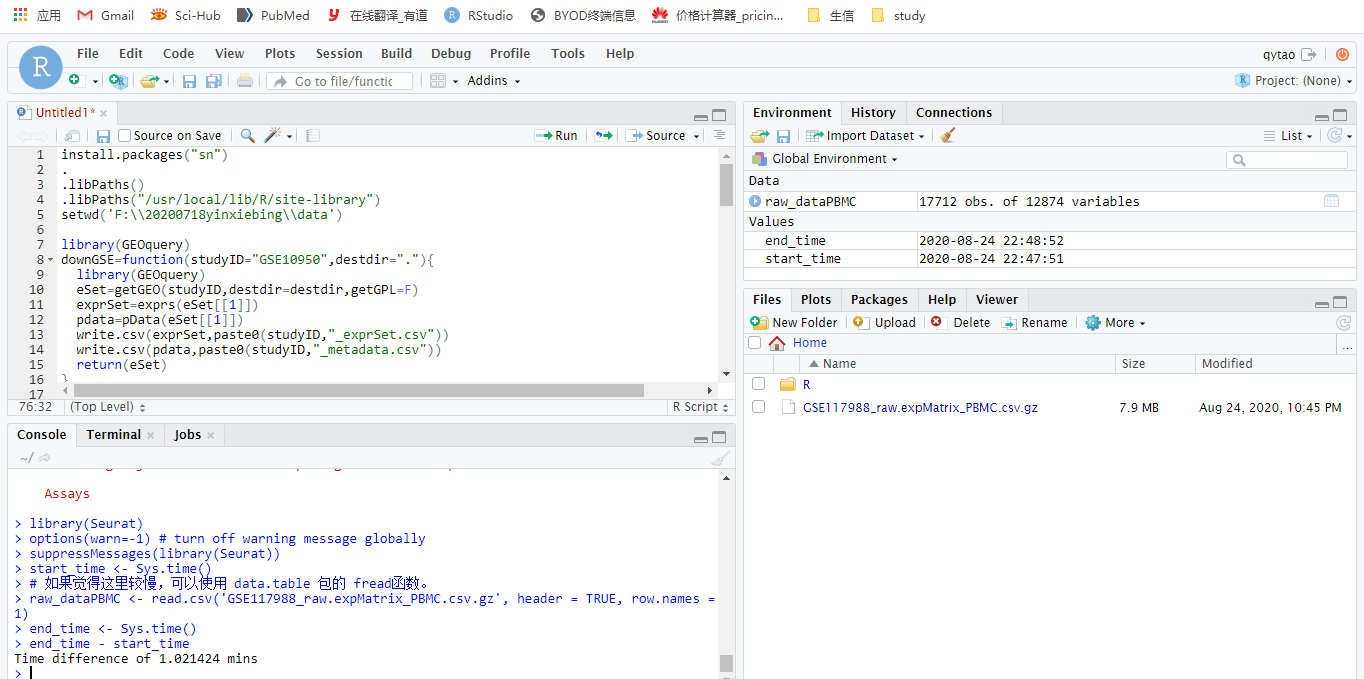Open GSE117988_raw.expMatrix_PBMC.csv.gz file link
This screenshot has width=1364, height=679.
[920, 407]
